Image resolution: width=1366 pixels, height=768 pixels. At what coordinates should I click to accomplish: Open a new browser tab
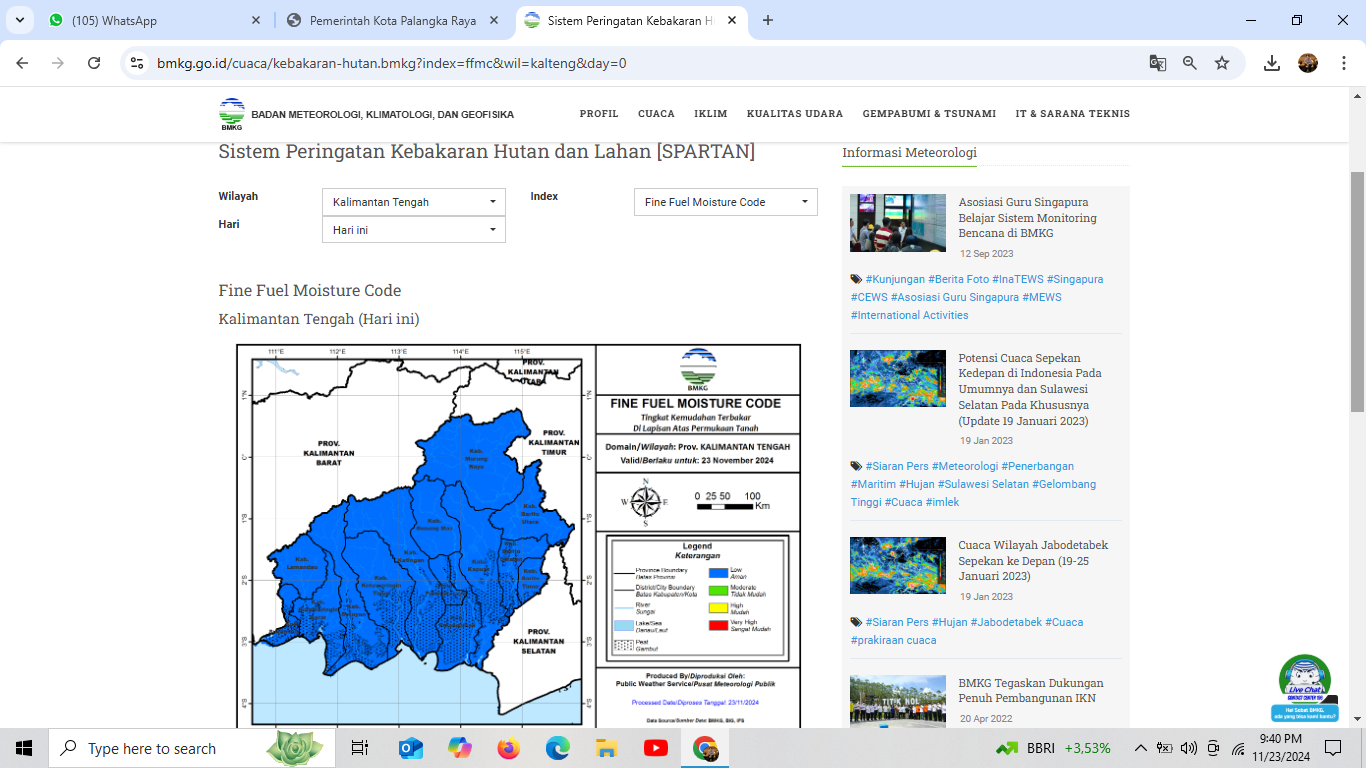pyautogui.click(x=768, y=20)
